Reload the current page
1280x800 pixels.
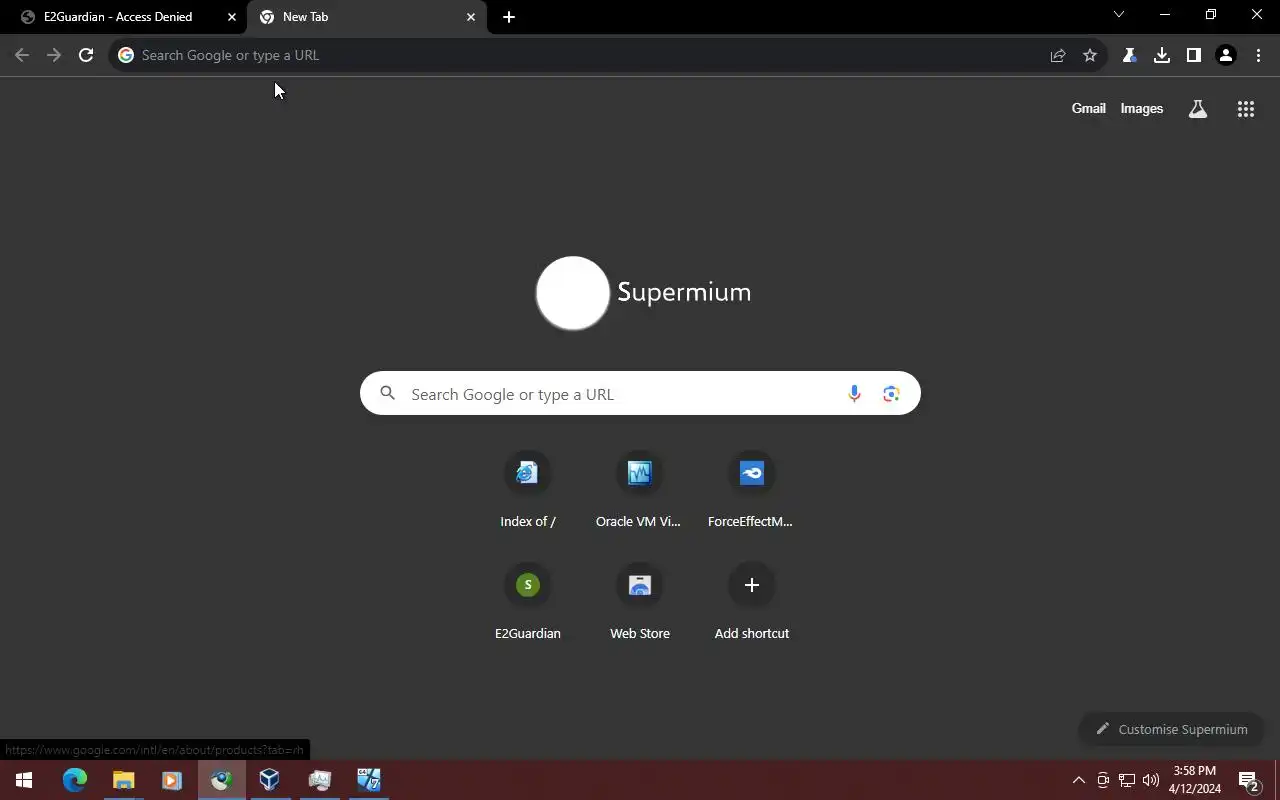click(86, 55)
